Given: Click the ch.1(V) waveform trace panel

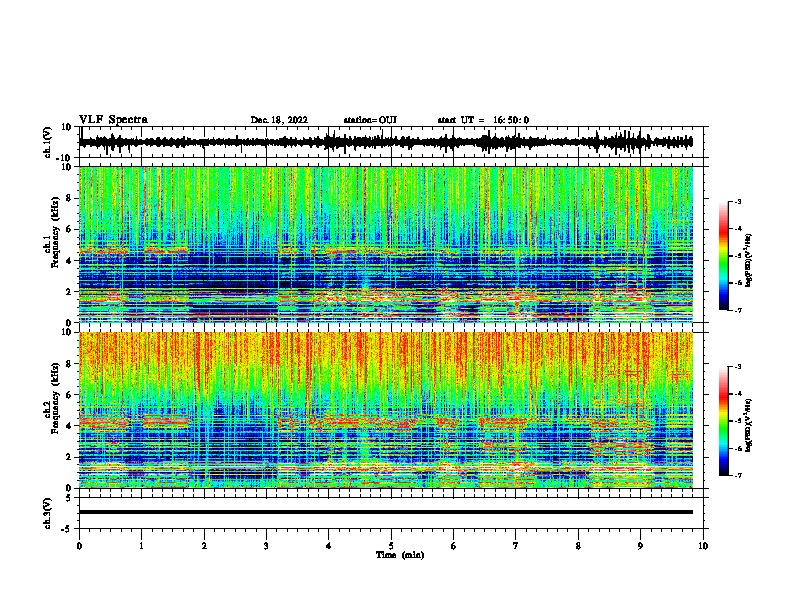Looking at the screenshot, I should [393, 142].
